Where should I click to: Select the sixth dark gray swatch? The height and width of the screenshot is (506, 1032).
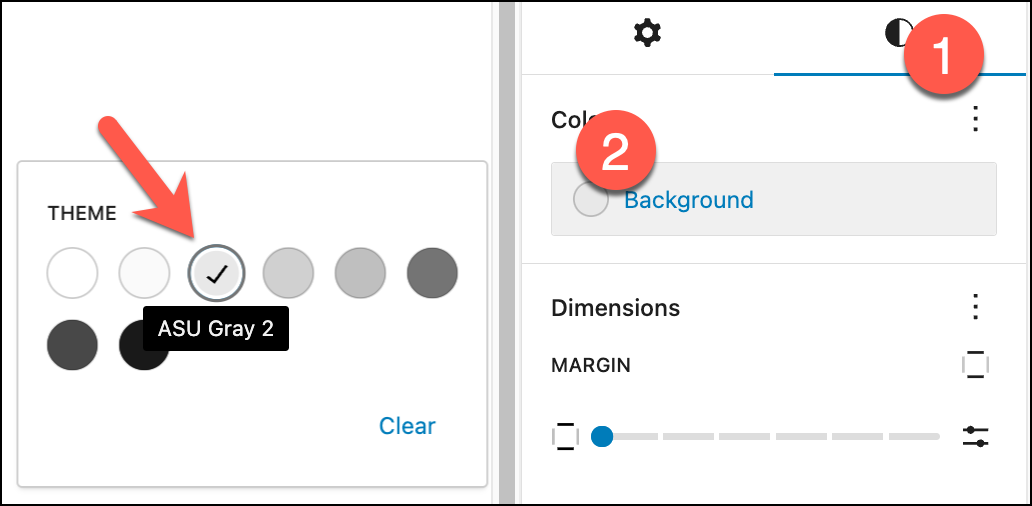432,272
